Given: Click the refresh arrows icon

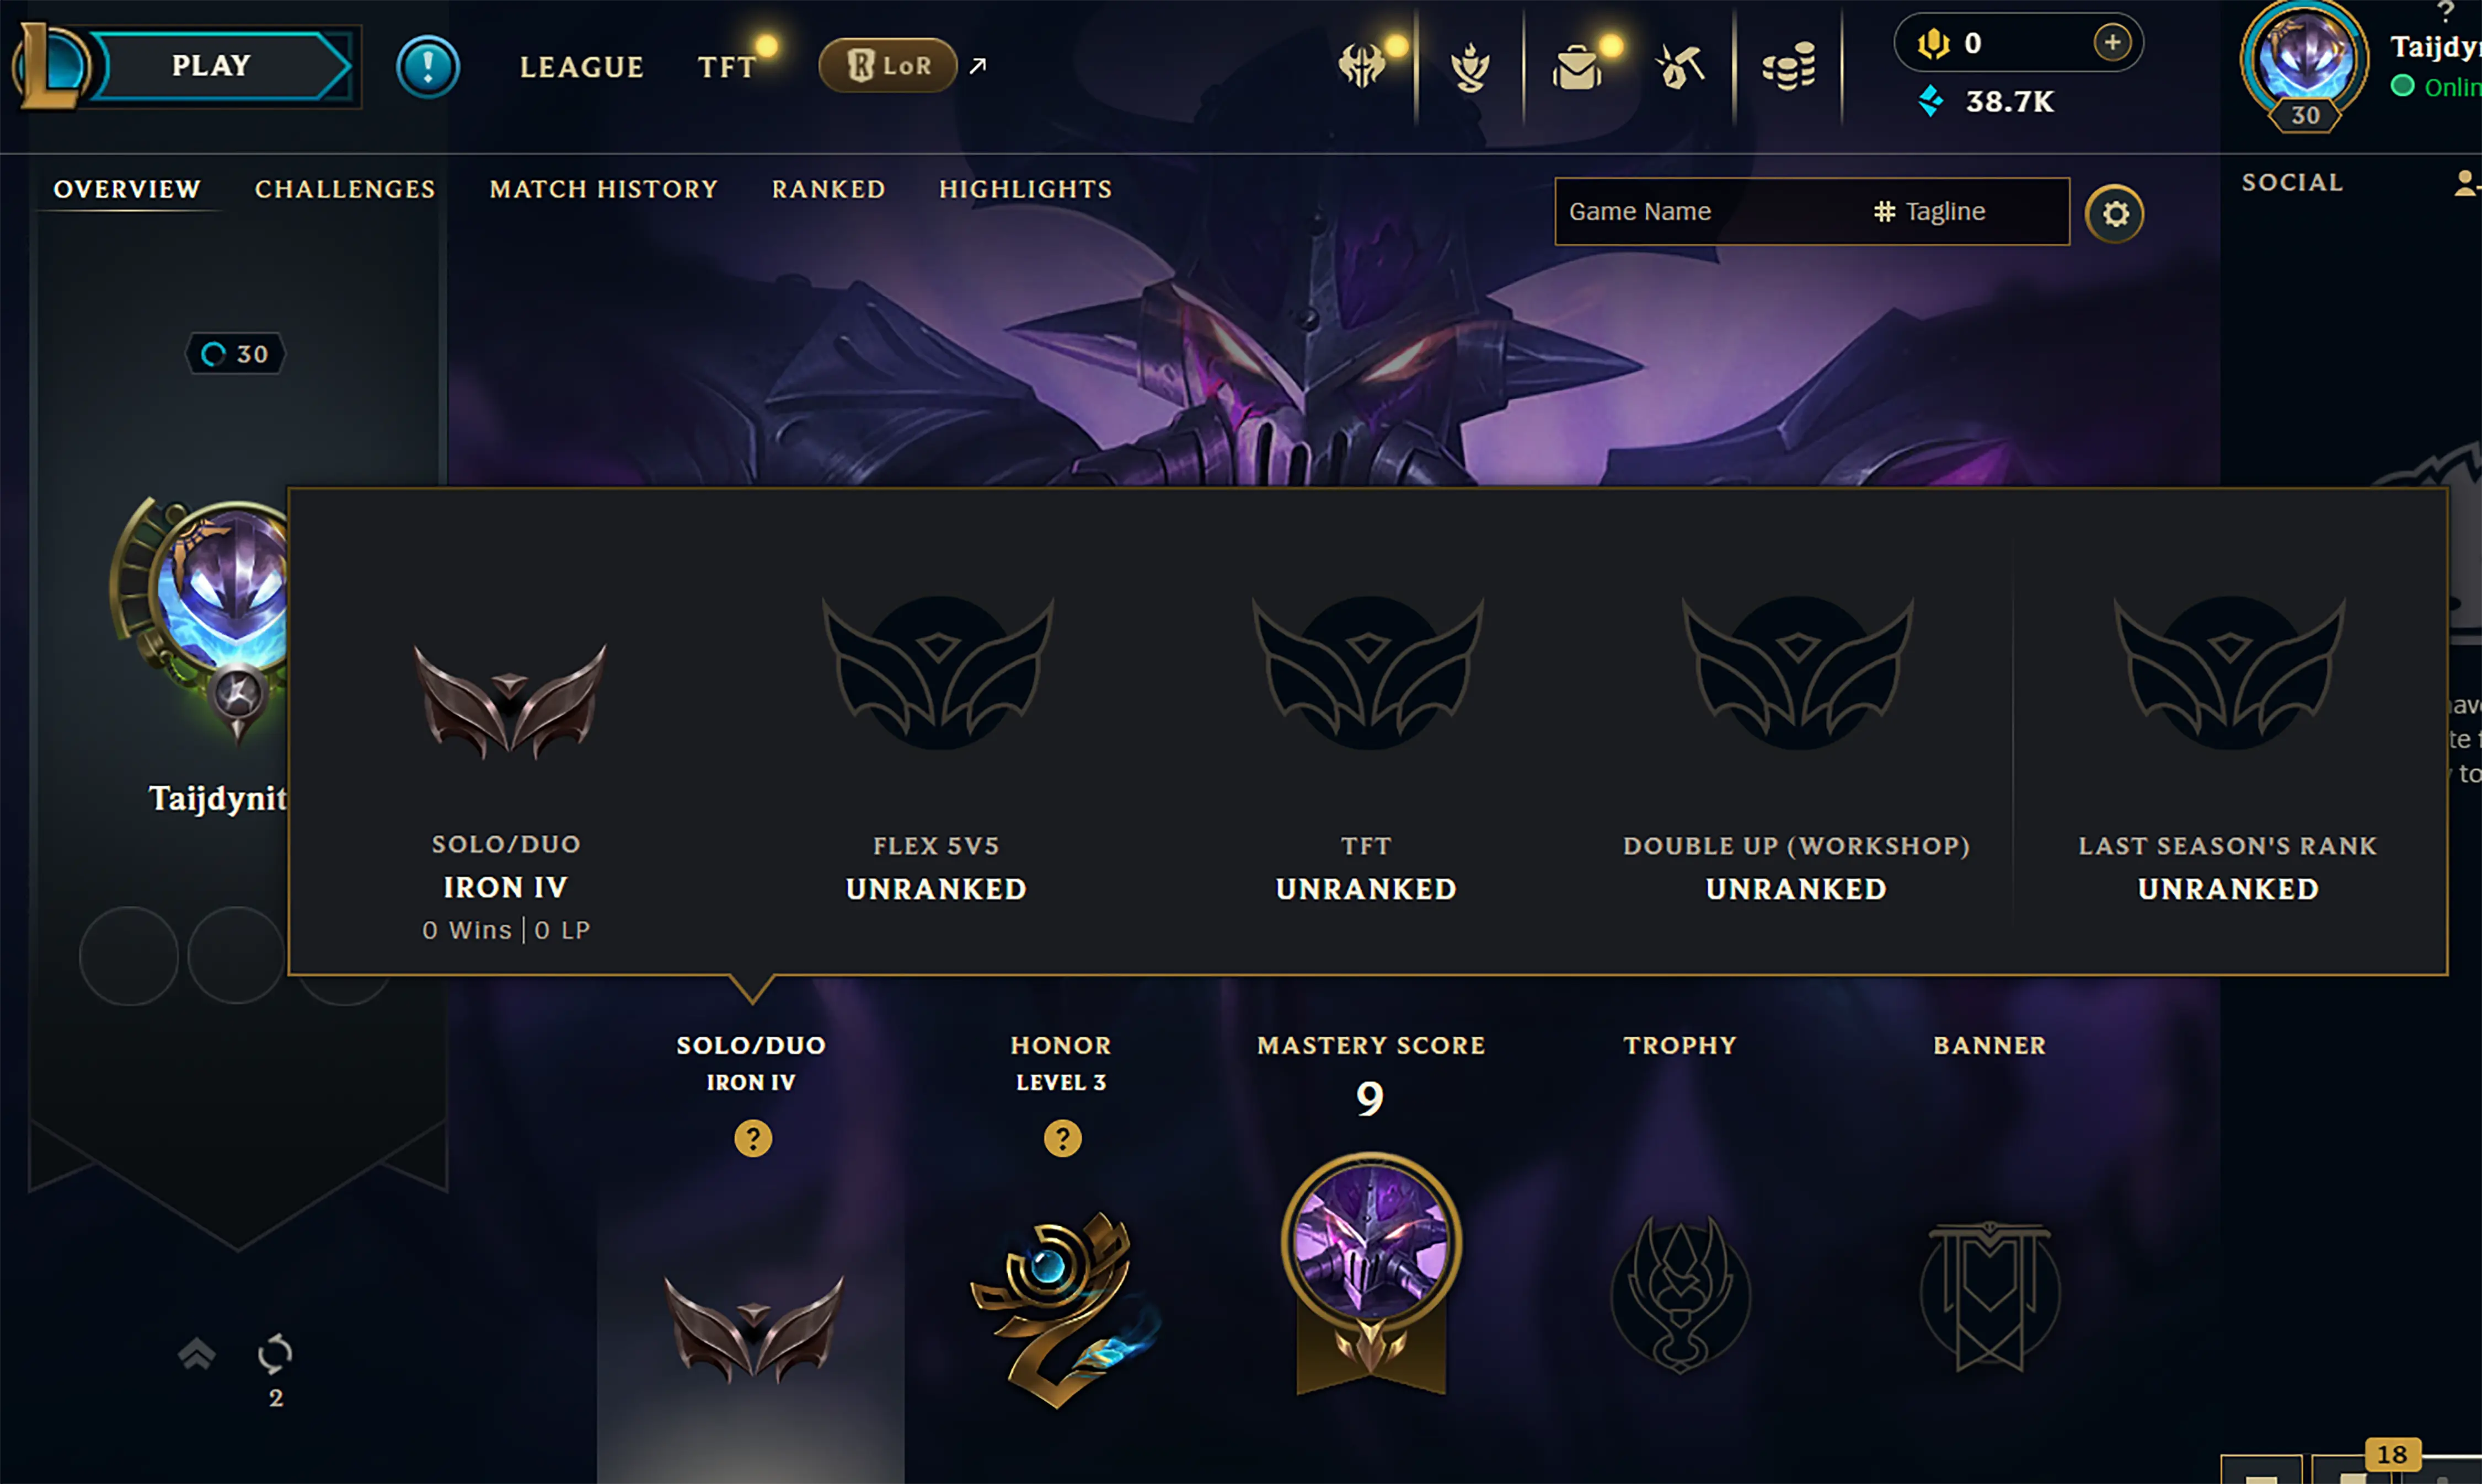Looking at the screenshot, I should pyautogui.click(x=275, y=1354).
